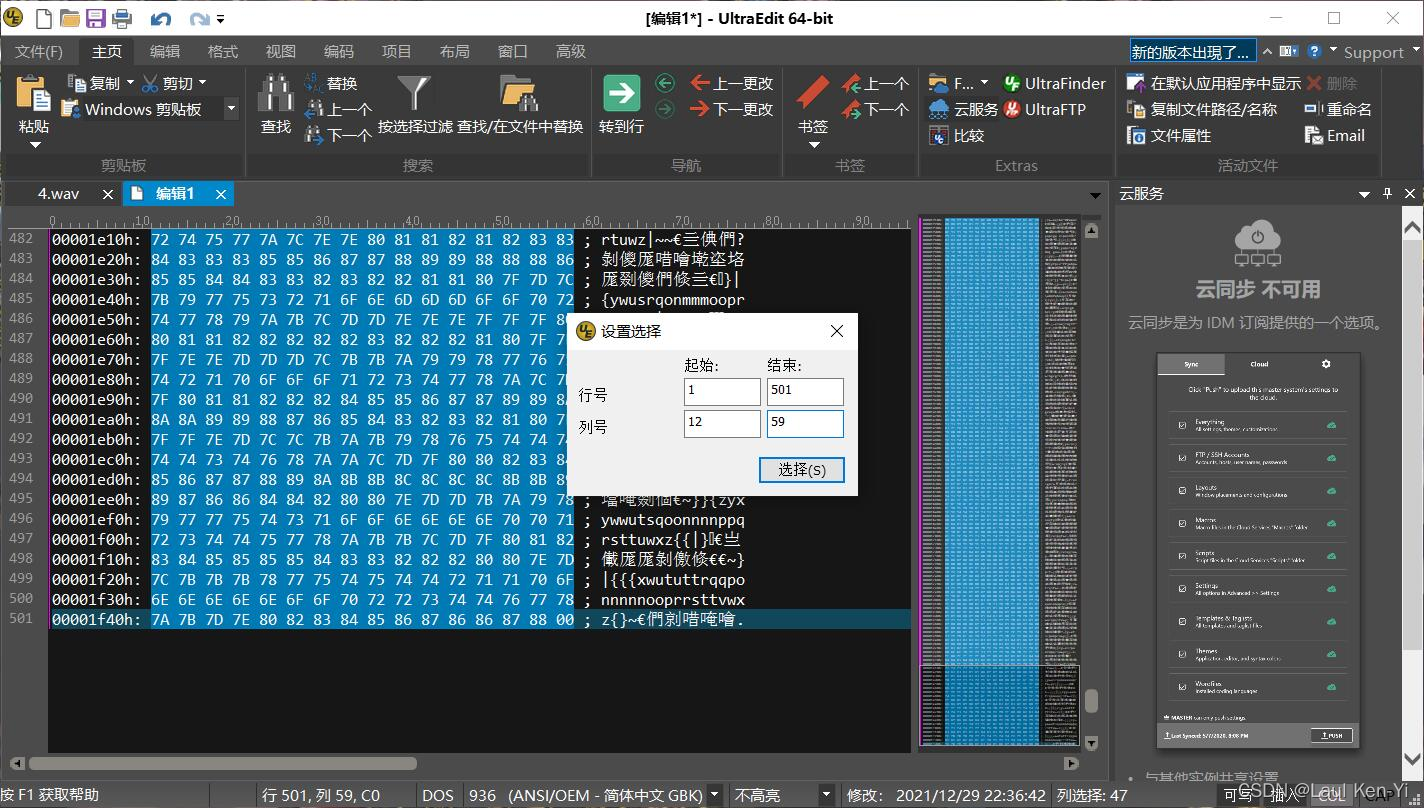Open the Support dropdown menu
The image size is (1424, 808).
(1379, 52)
